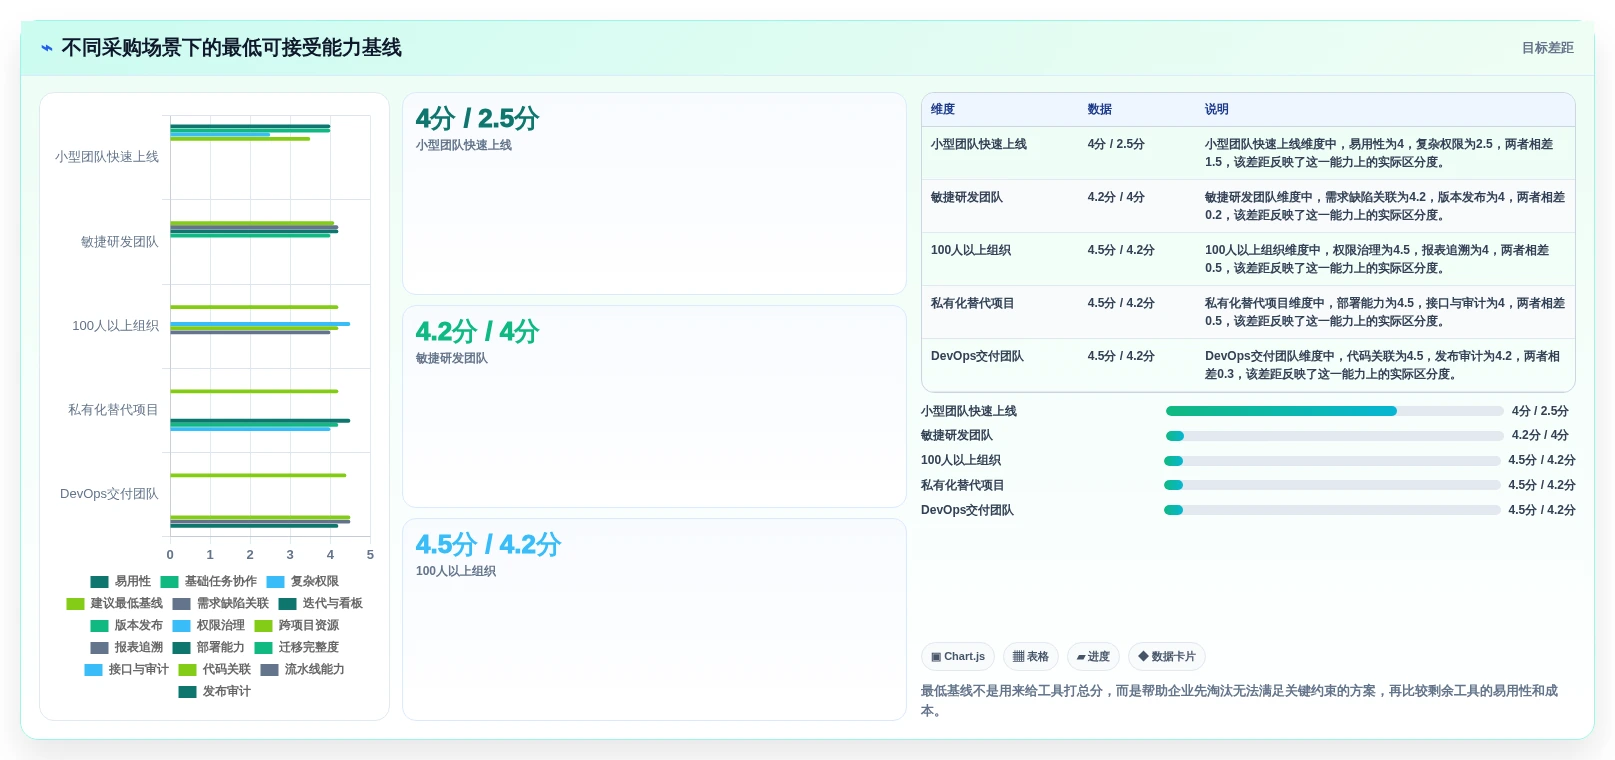Viewport: 1615px width, 760px height.
Task: Toggle 建议最低基线 legend item
Action: tap(114, 604)
